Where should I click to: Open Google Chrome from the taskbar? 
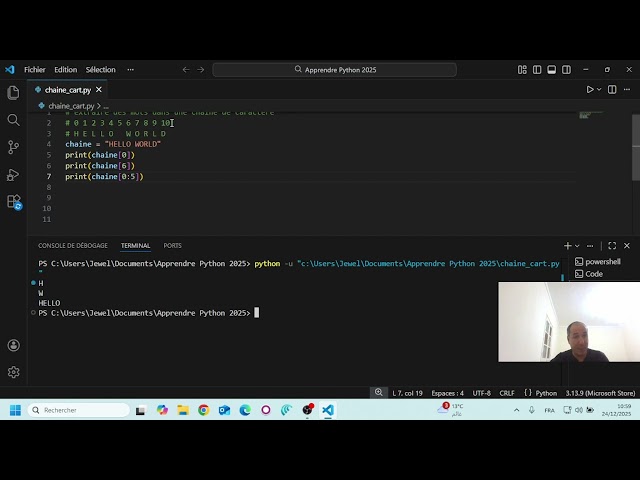(204, 410)
